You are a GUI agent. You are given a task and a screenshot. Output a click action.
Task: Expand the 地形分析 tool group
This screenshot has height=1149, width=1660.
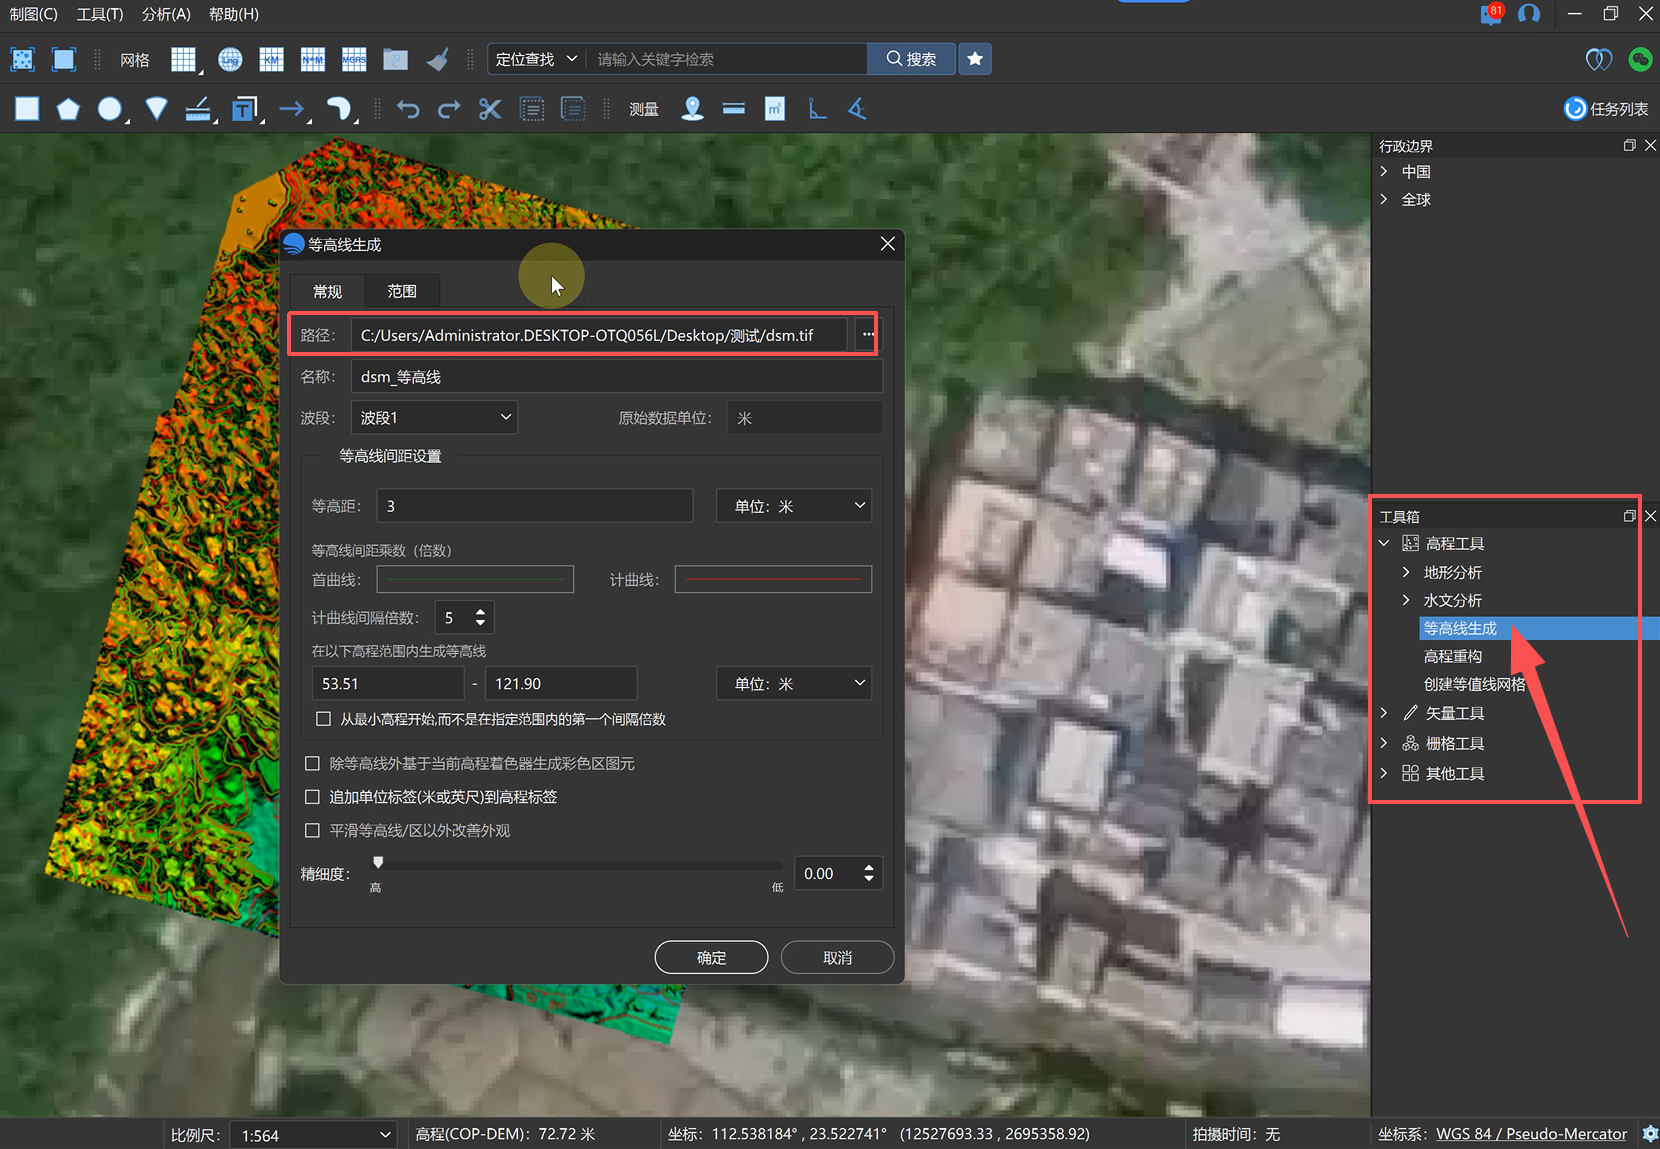tap(1406, 572)
